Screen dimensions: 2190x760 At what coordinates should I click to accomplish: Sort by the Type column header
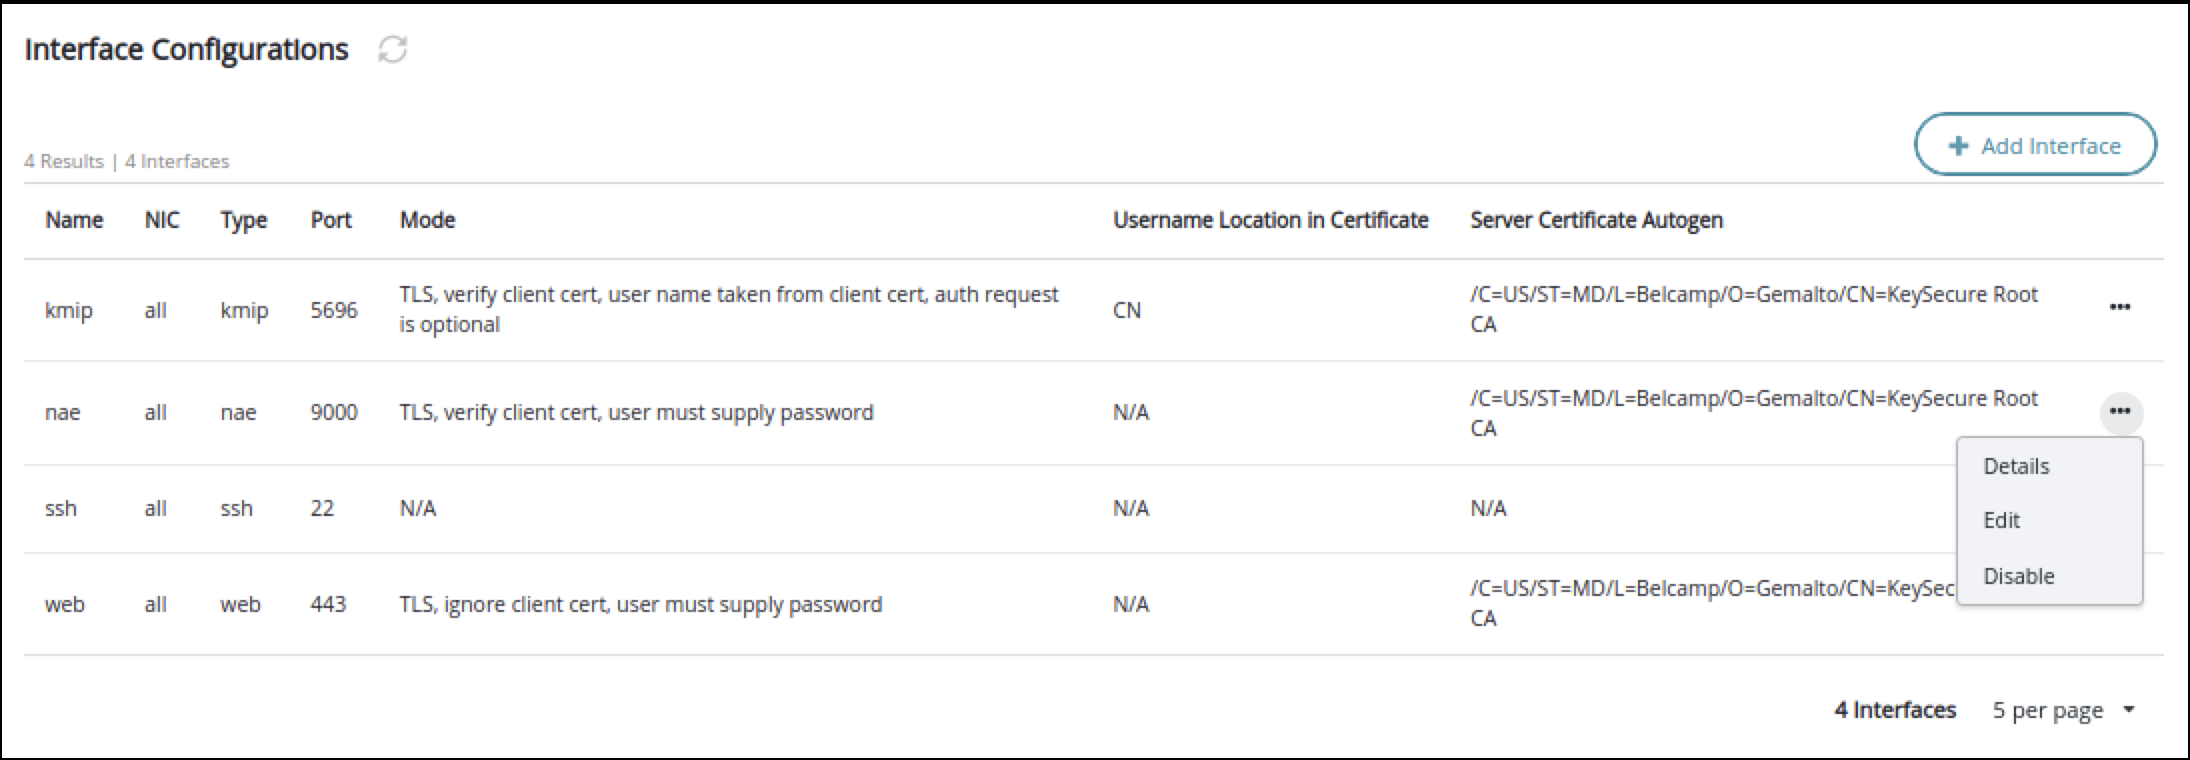243,220
